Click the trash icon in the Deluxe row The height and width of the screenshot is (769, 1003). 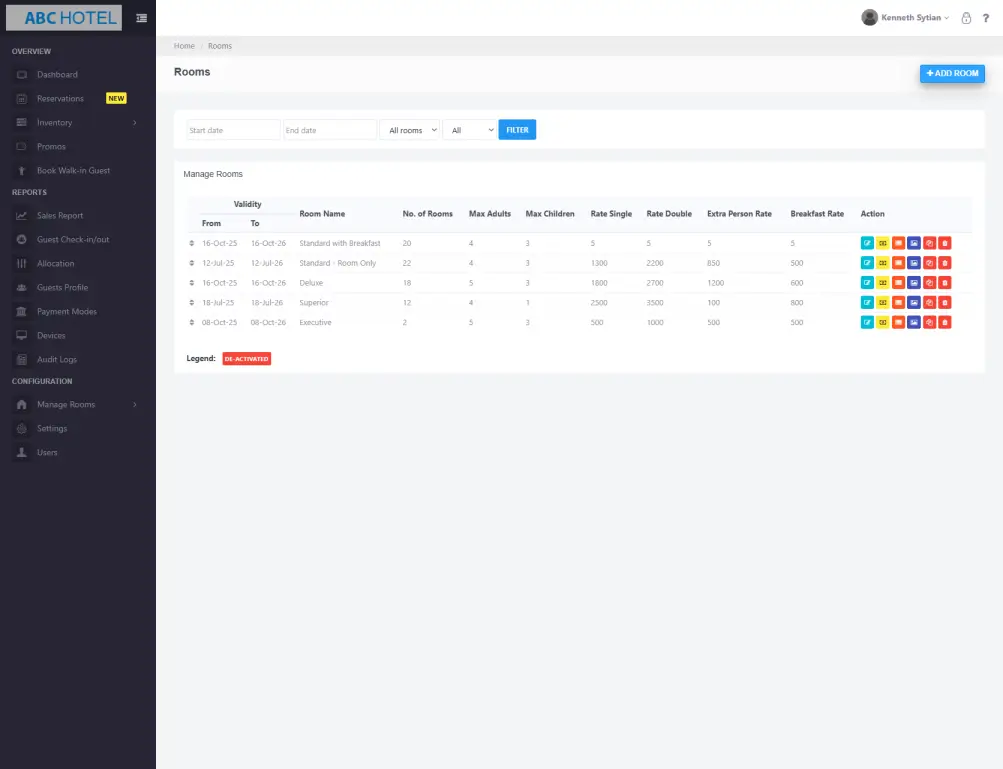[x=945, y=283]
